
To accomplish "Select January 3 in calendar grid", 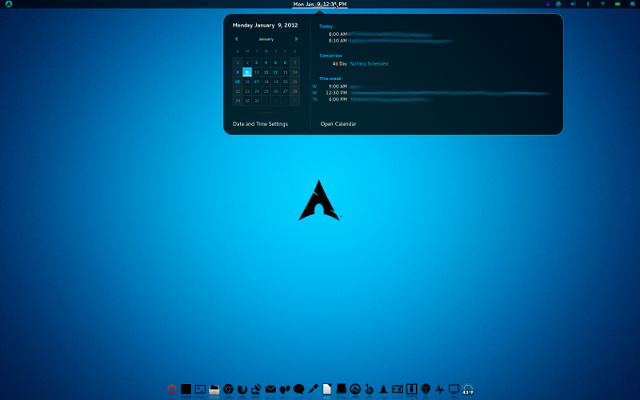I will pos(256,62).
